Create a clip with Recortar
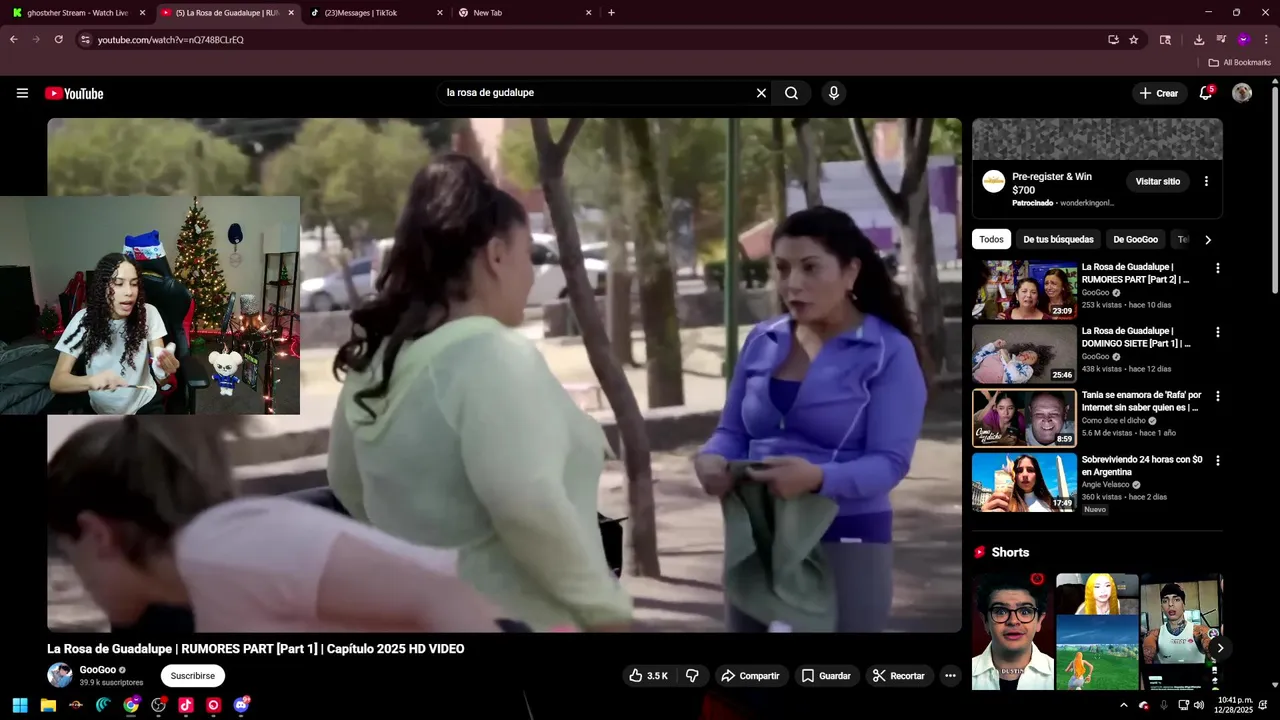This screenshot has width=1280, height=720. [898, 676]
